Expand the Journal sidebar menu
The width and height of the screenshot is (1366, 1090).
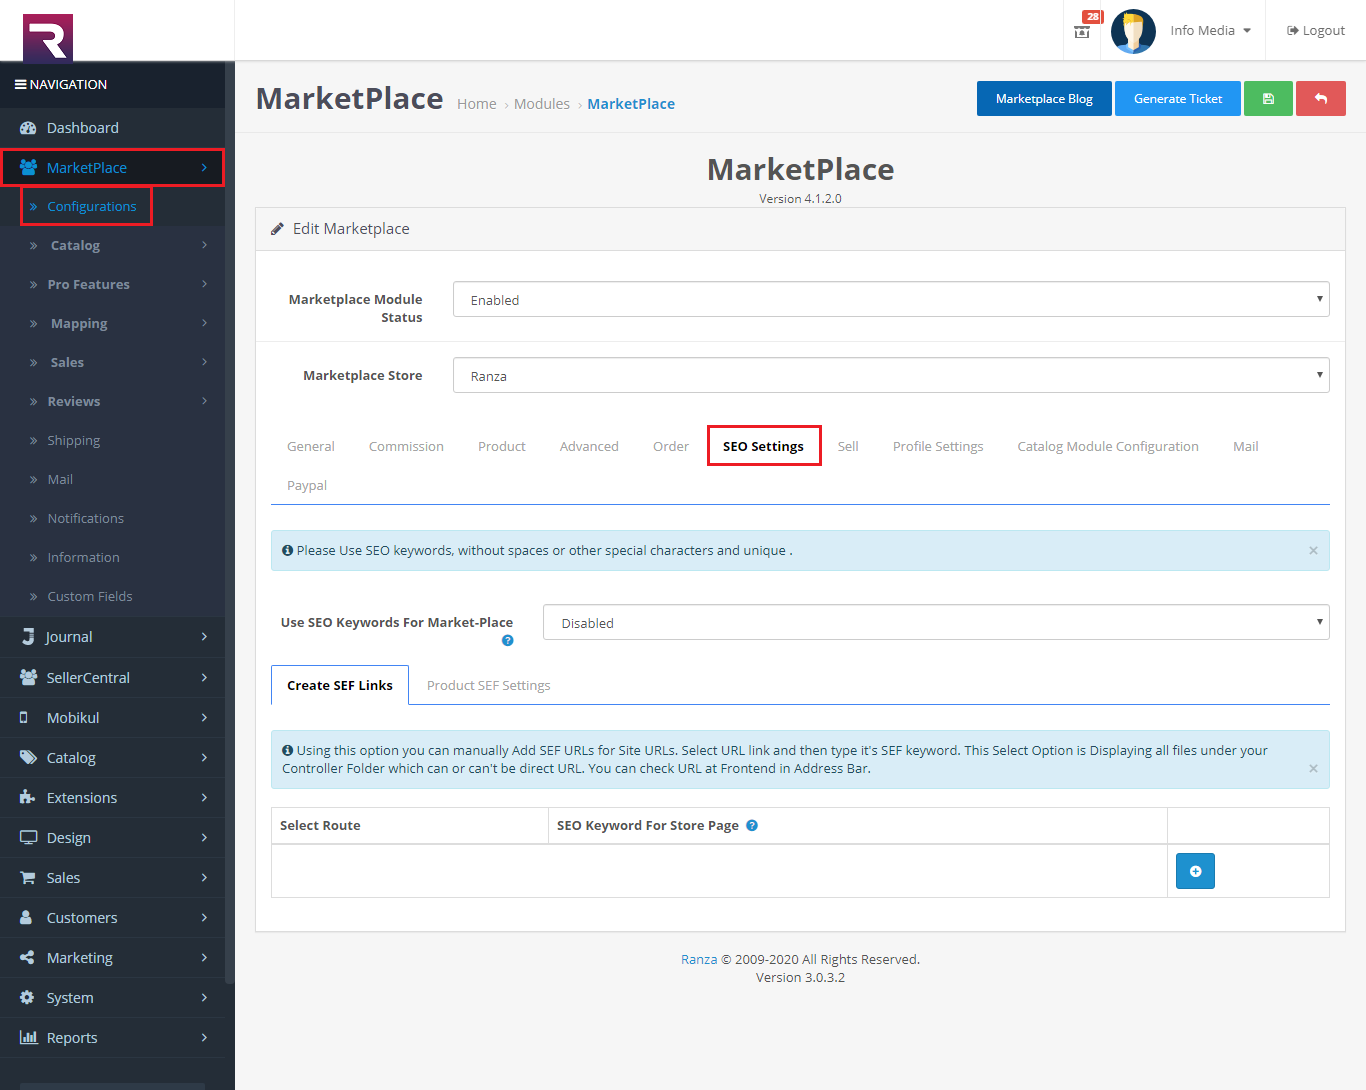pos(112,637)
